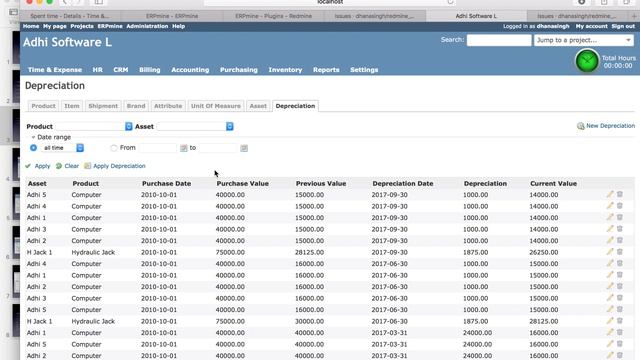Switch to Spent time browser tab

pos(70,16)
